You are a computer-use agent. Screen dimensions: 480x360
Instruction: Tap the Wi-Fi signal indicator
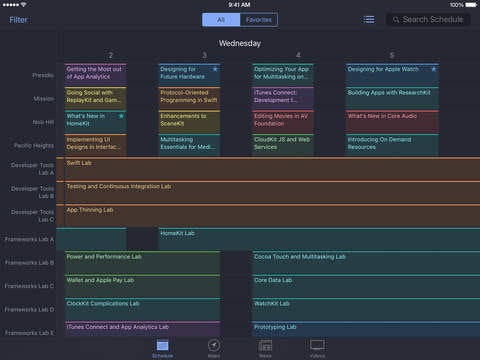click(23, 5)
